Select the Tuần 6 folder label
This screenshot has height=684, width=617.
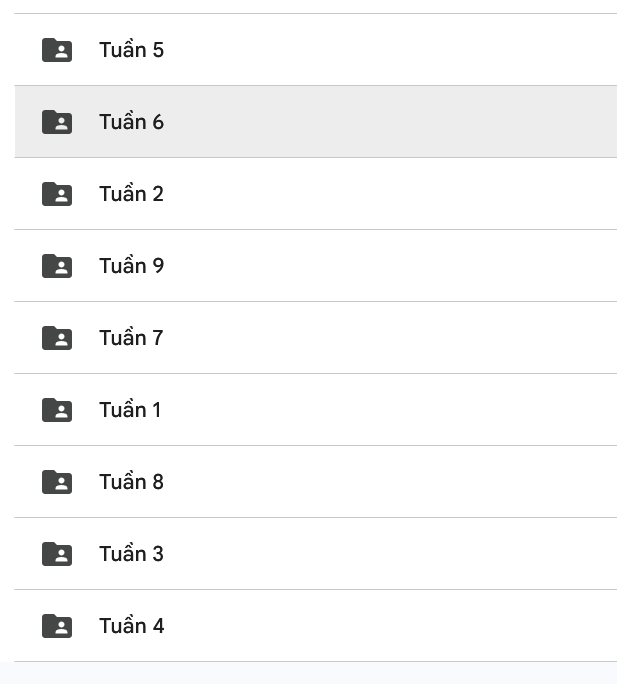click(131, 122)
